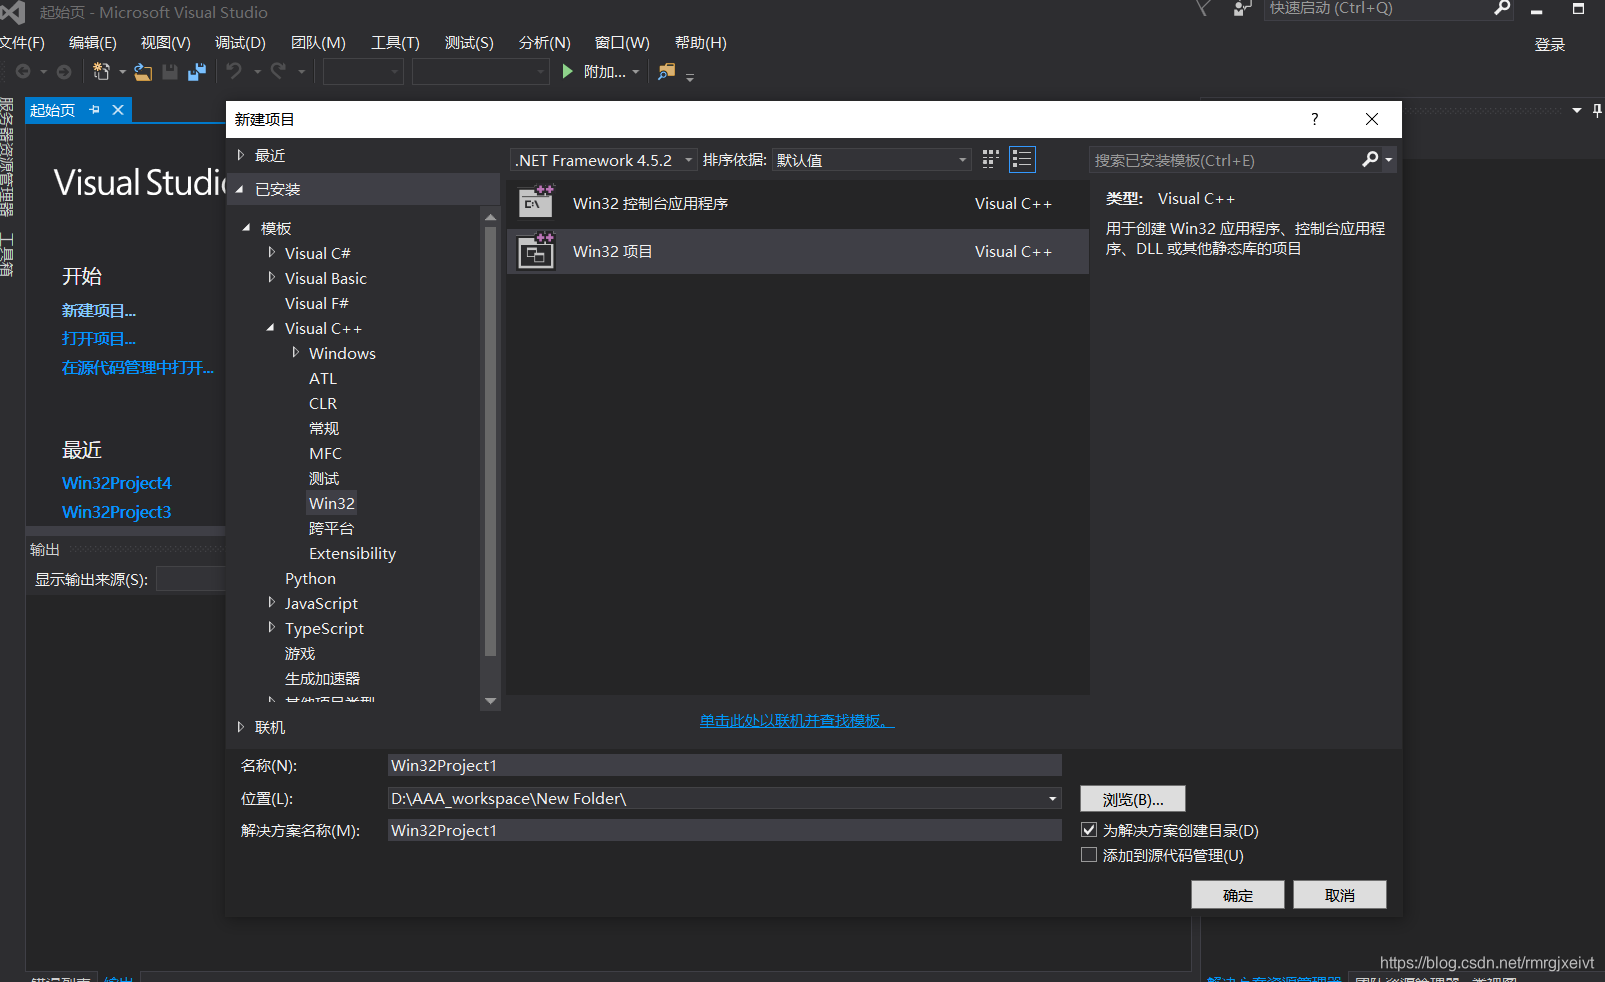This screenshot has width=1605, height=982.
Task: Click the Open File folder toolbar icon
Action: (x=144, y=72)
